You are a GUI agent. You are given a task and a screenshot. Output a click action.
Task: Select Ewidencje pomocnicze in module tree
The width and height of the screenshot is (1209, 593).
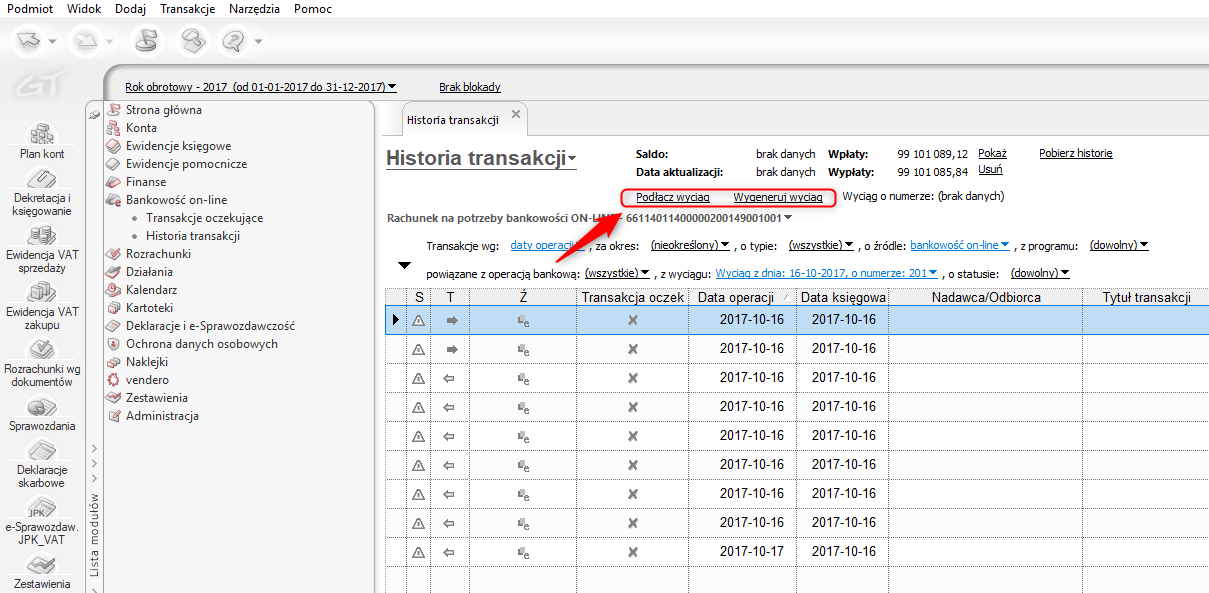point(186,164)
